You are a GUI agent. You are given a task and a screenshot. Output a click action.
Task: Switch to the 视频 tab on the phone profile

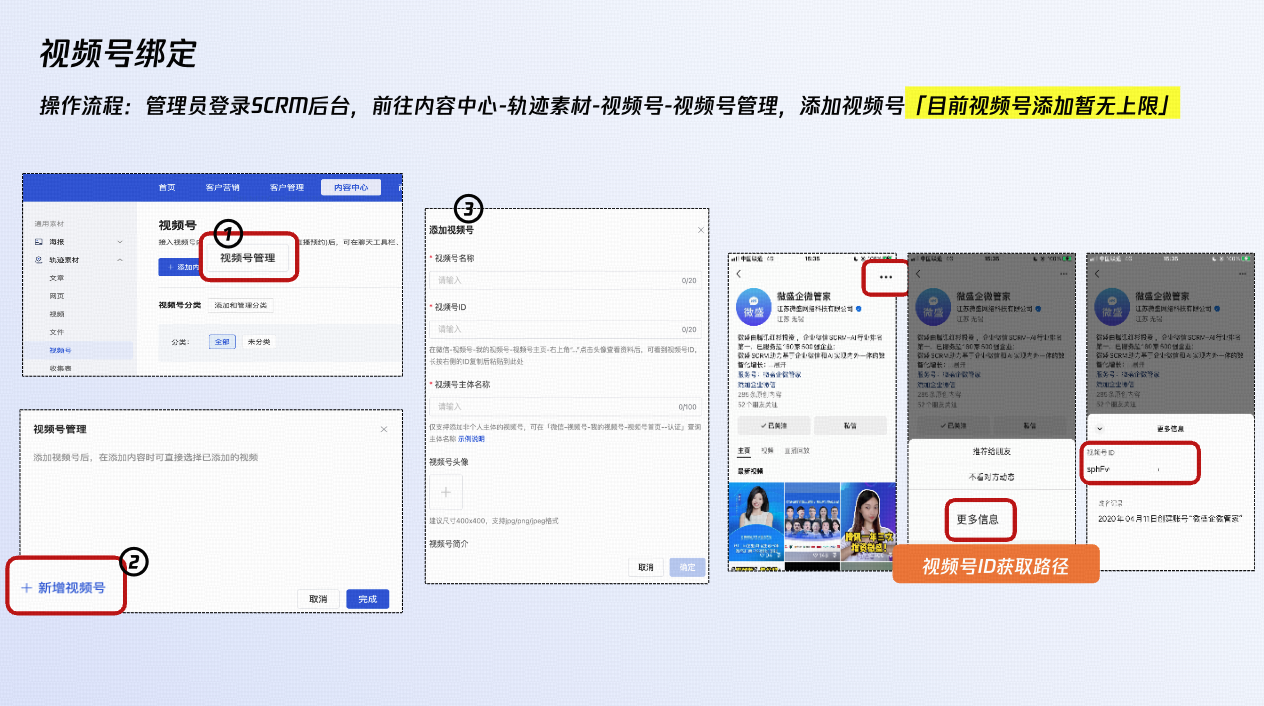coord(767,451)
